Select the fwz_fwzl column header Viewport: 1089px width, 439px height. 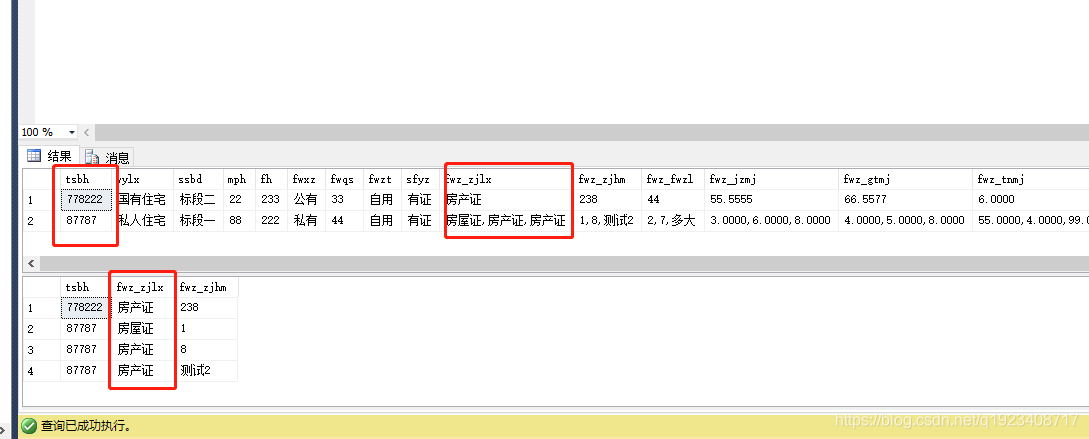coord(672,179)
